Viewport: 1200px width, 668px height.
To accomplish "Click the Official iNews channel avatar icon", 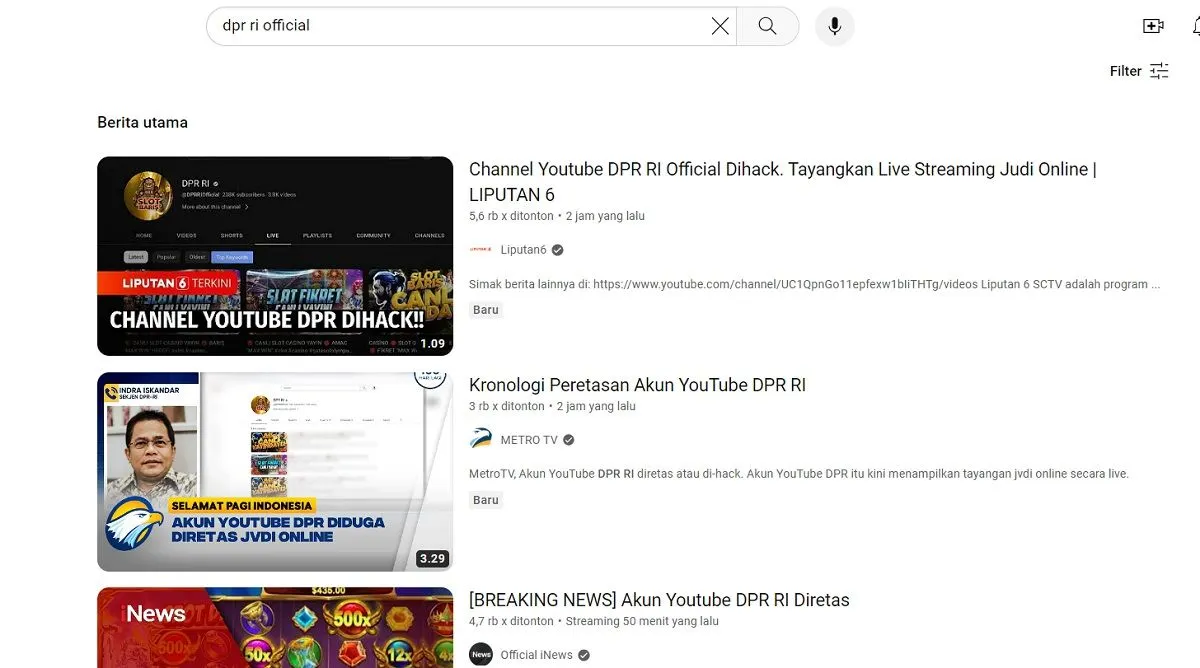I will click(x=481, y=654).
